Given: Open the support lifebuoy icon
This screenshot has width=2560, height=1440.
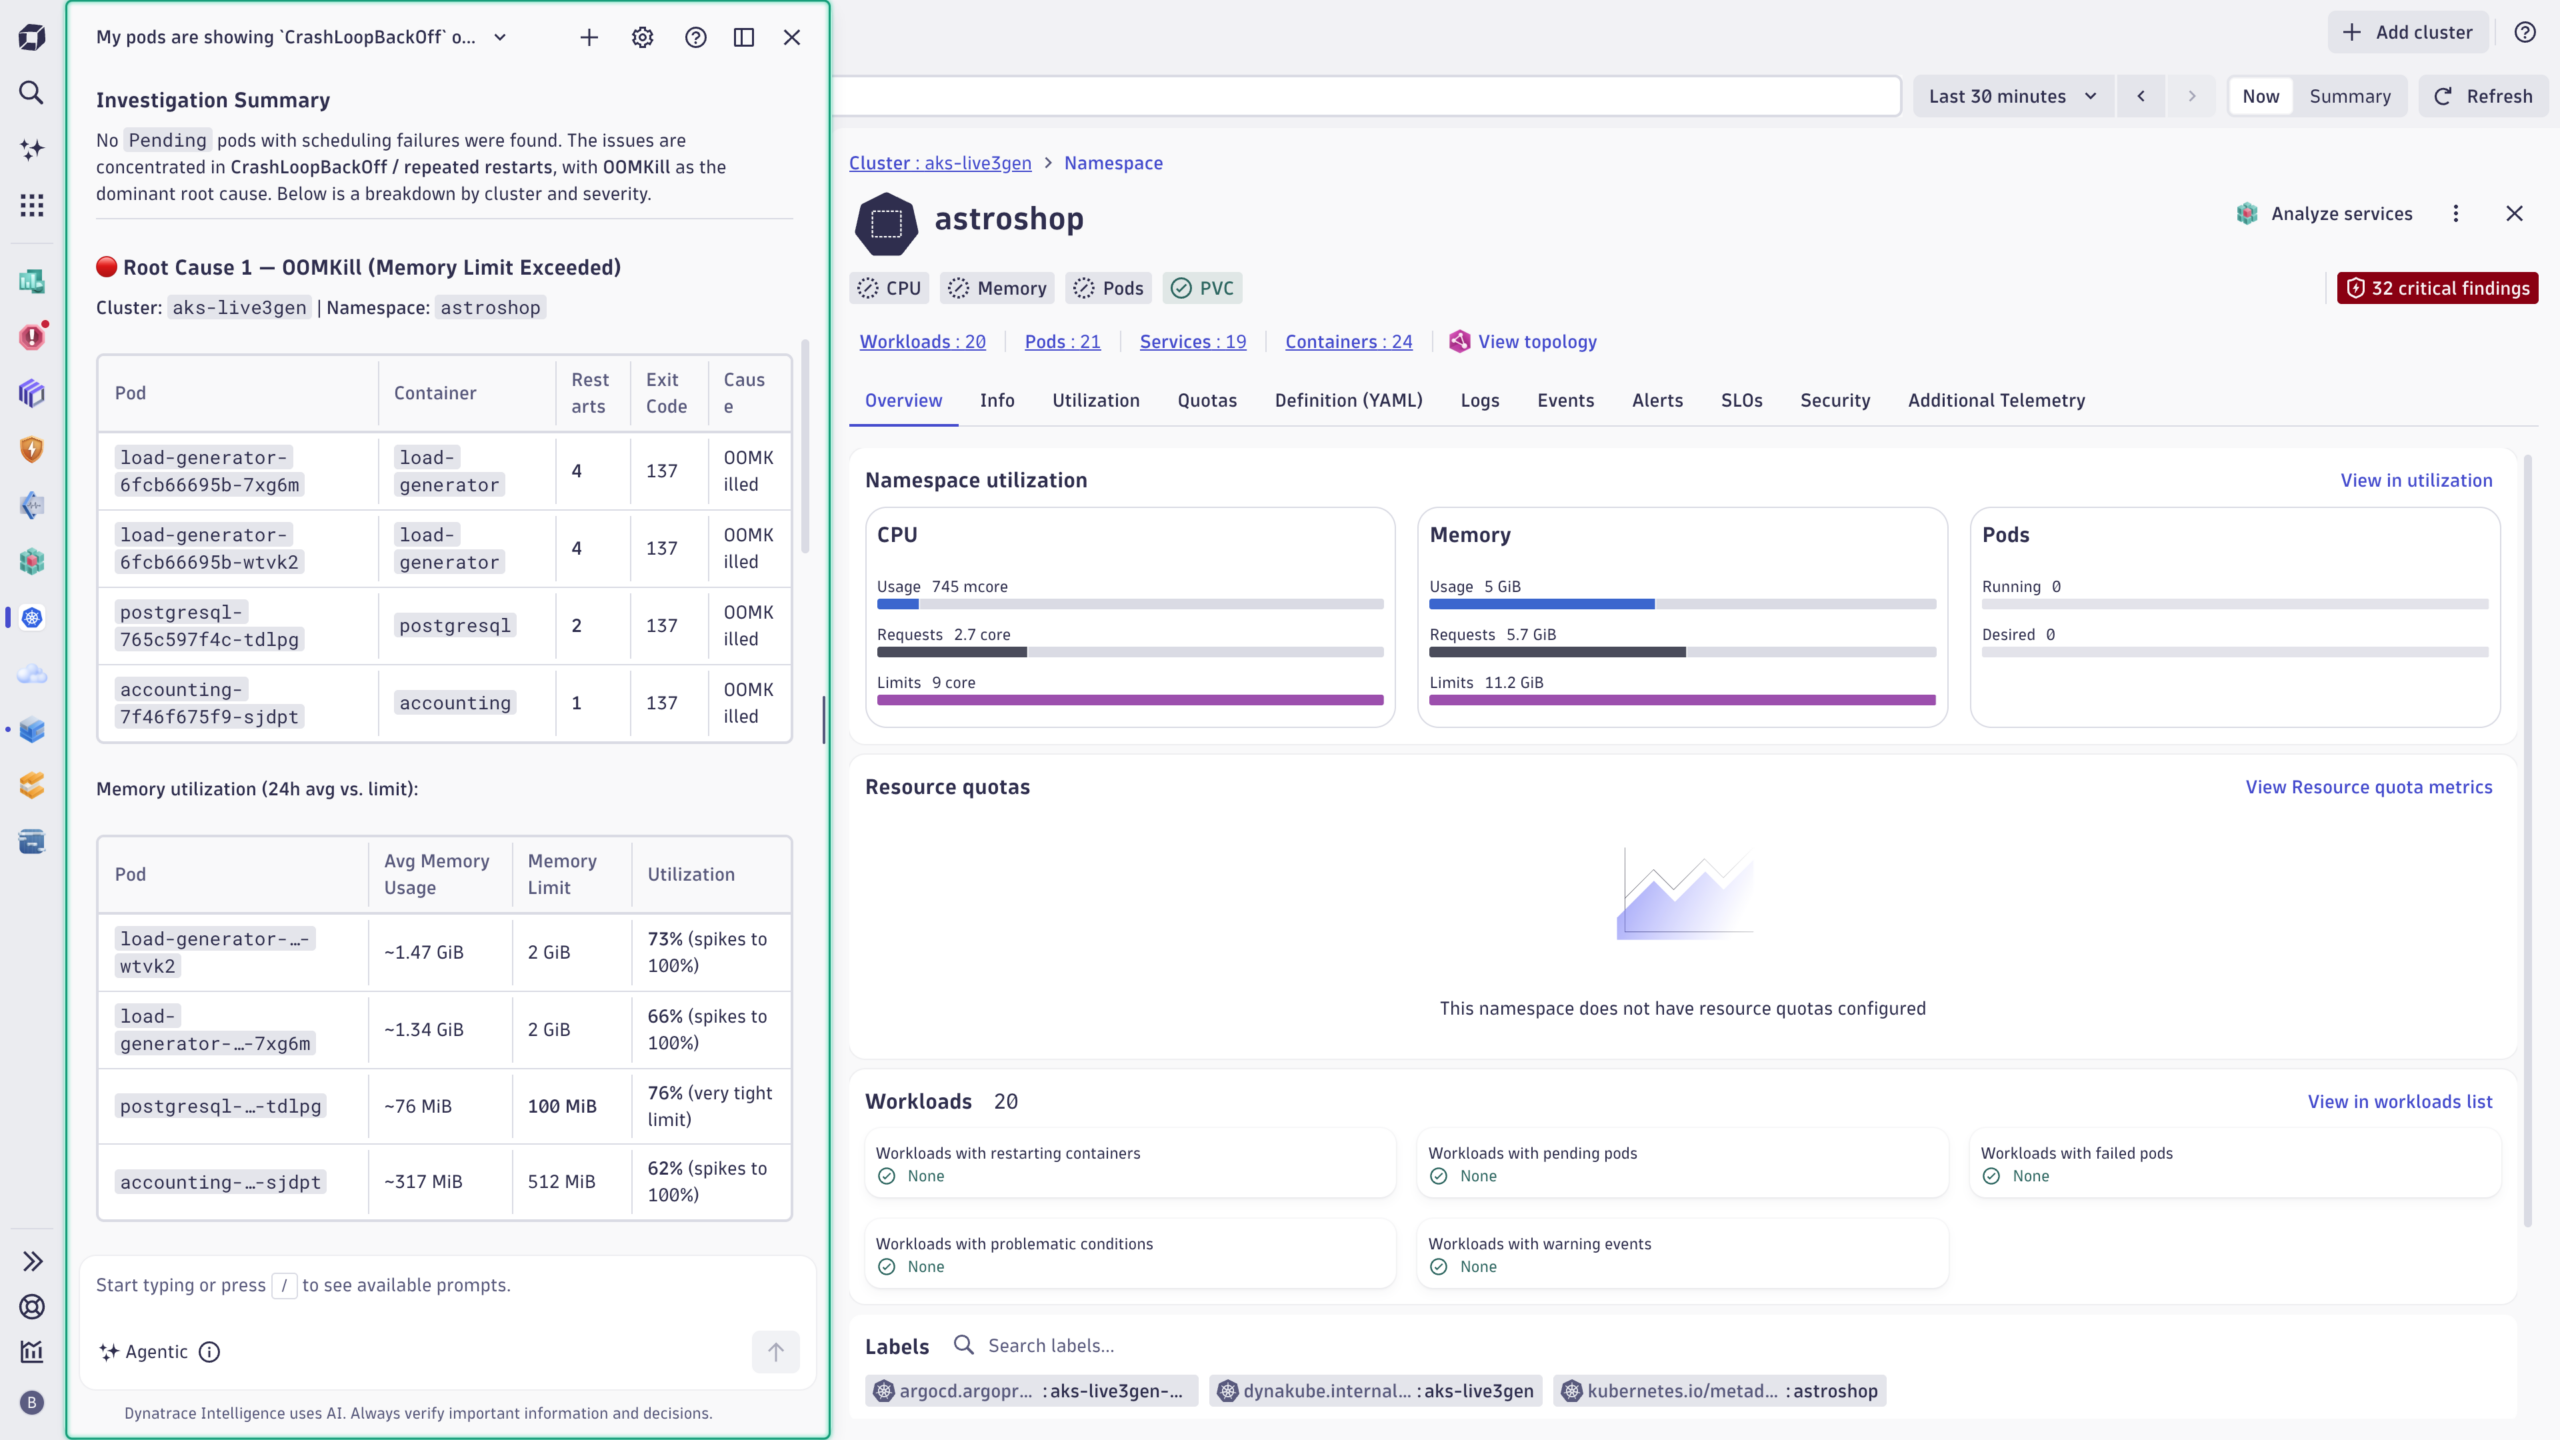Looking at the screenshot, I should [32, 1306].
